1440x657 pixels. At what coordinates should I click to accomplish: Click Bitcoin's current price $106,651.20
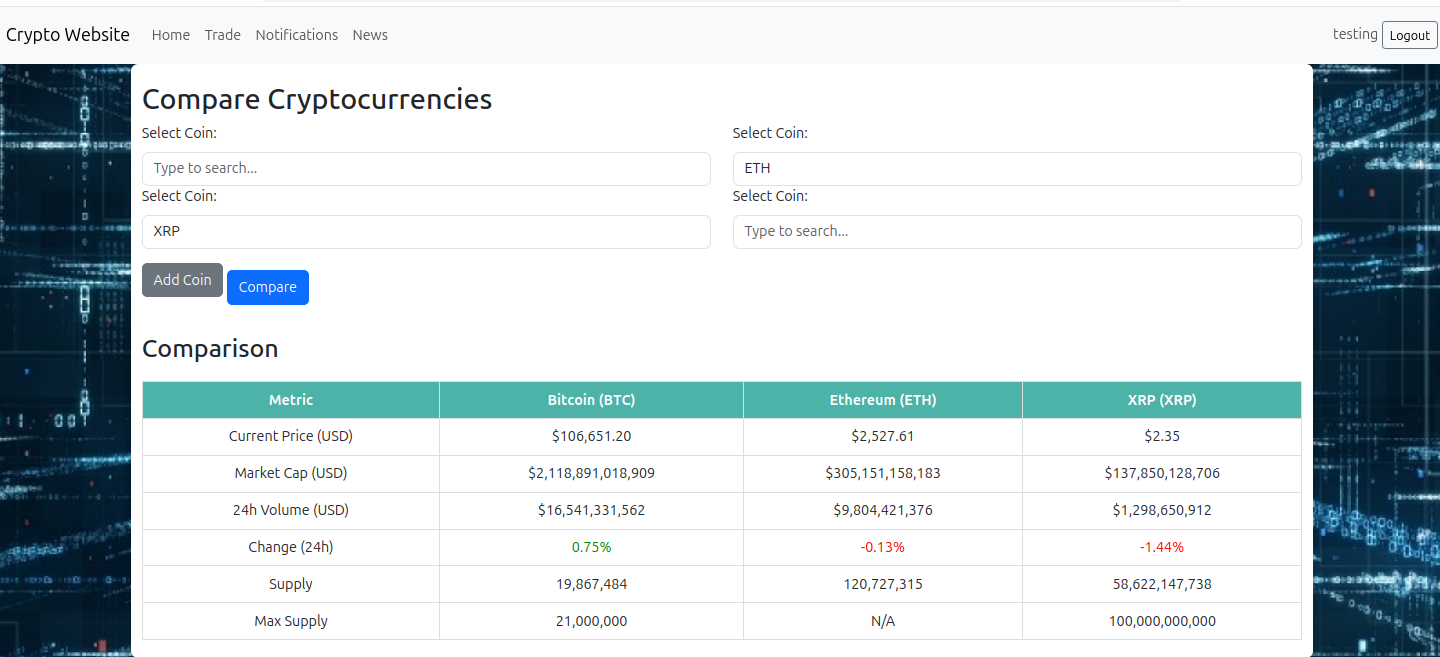tap(591, 437)
